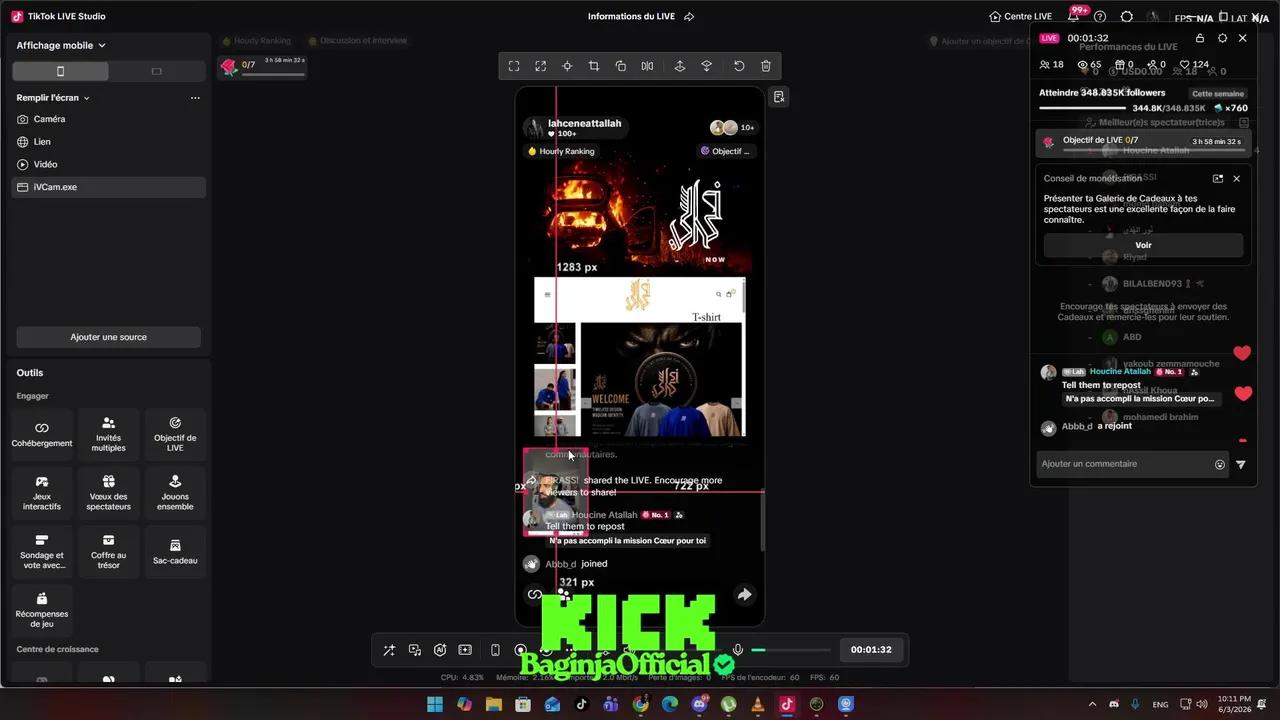The height and width of the screenshot is (720, 1280).
Task: Open the Cette semaine period selector
Action: click(1217, 93)
